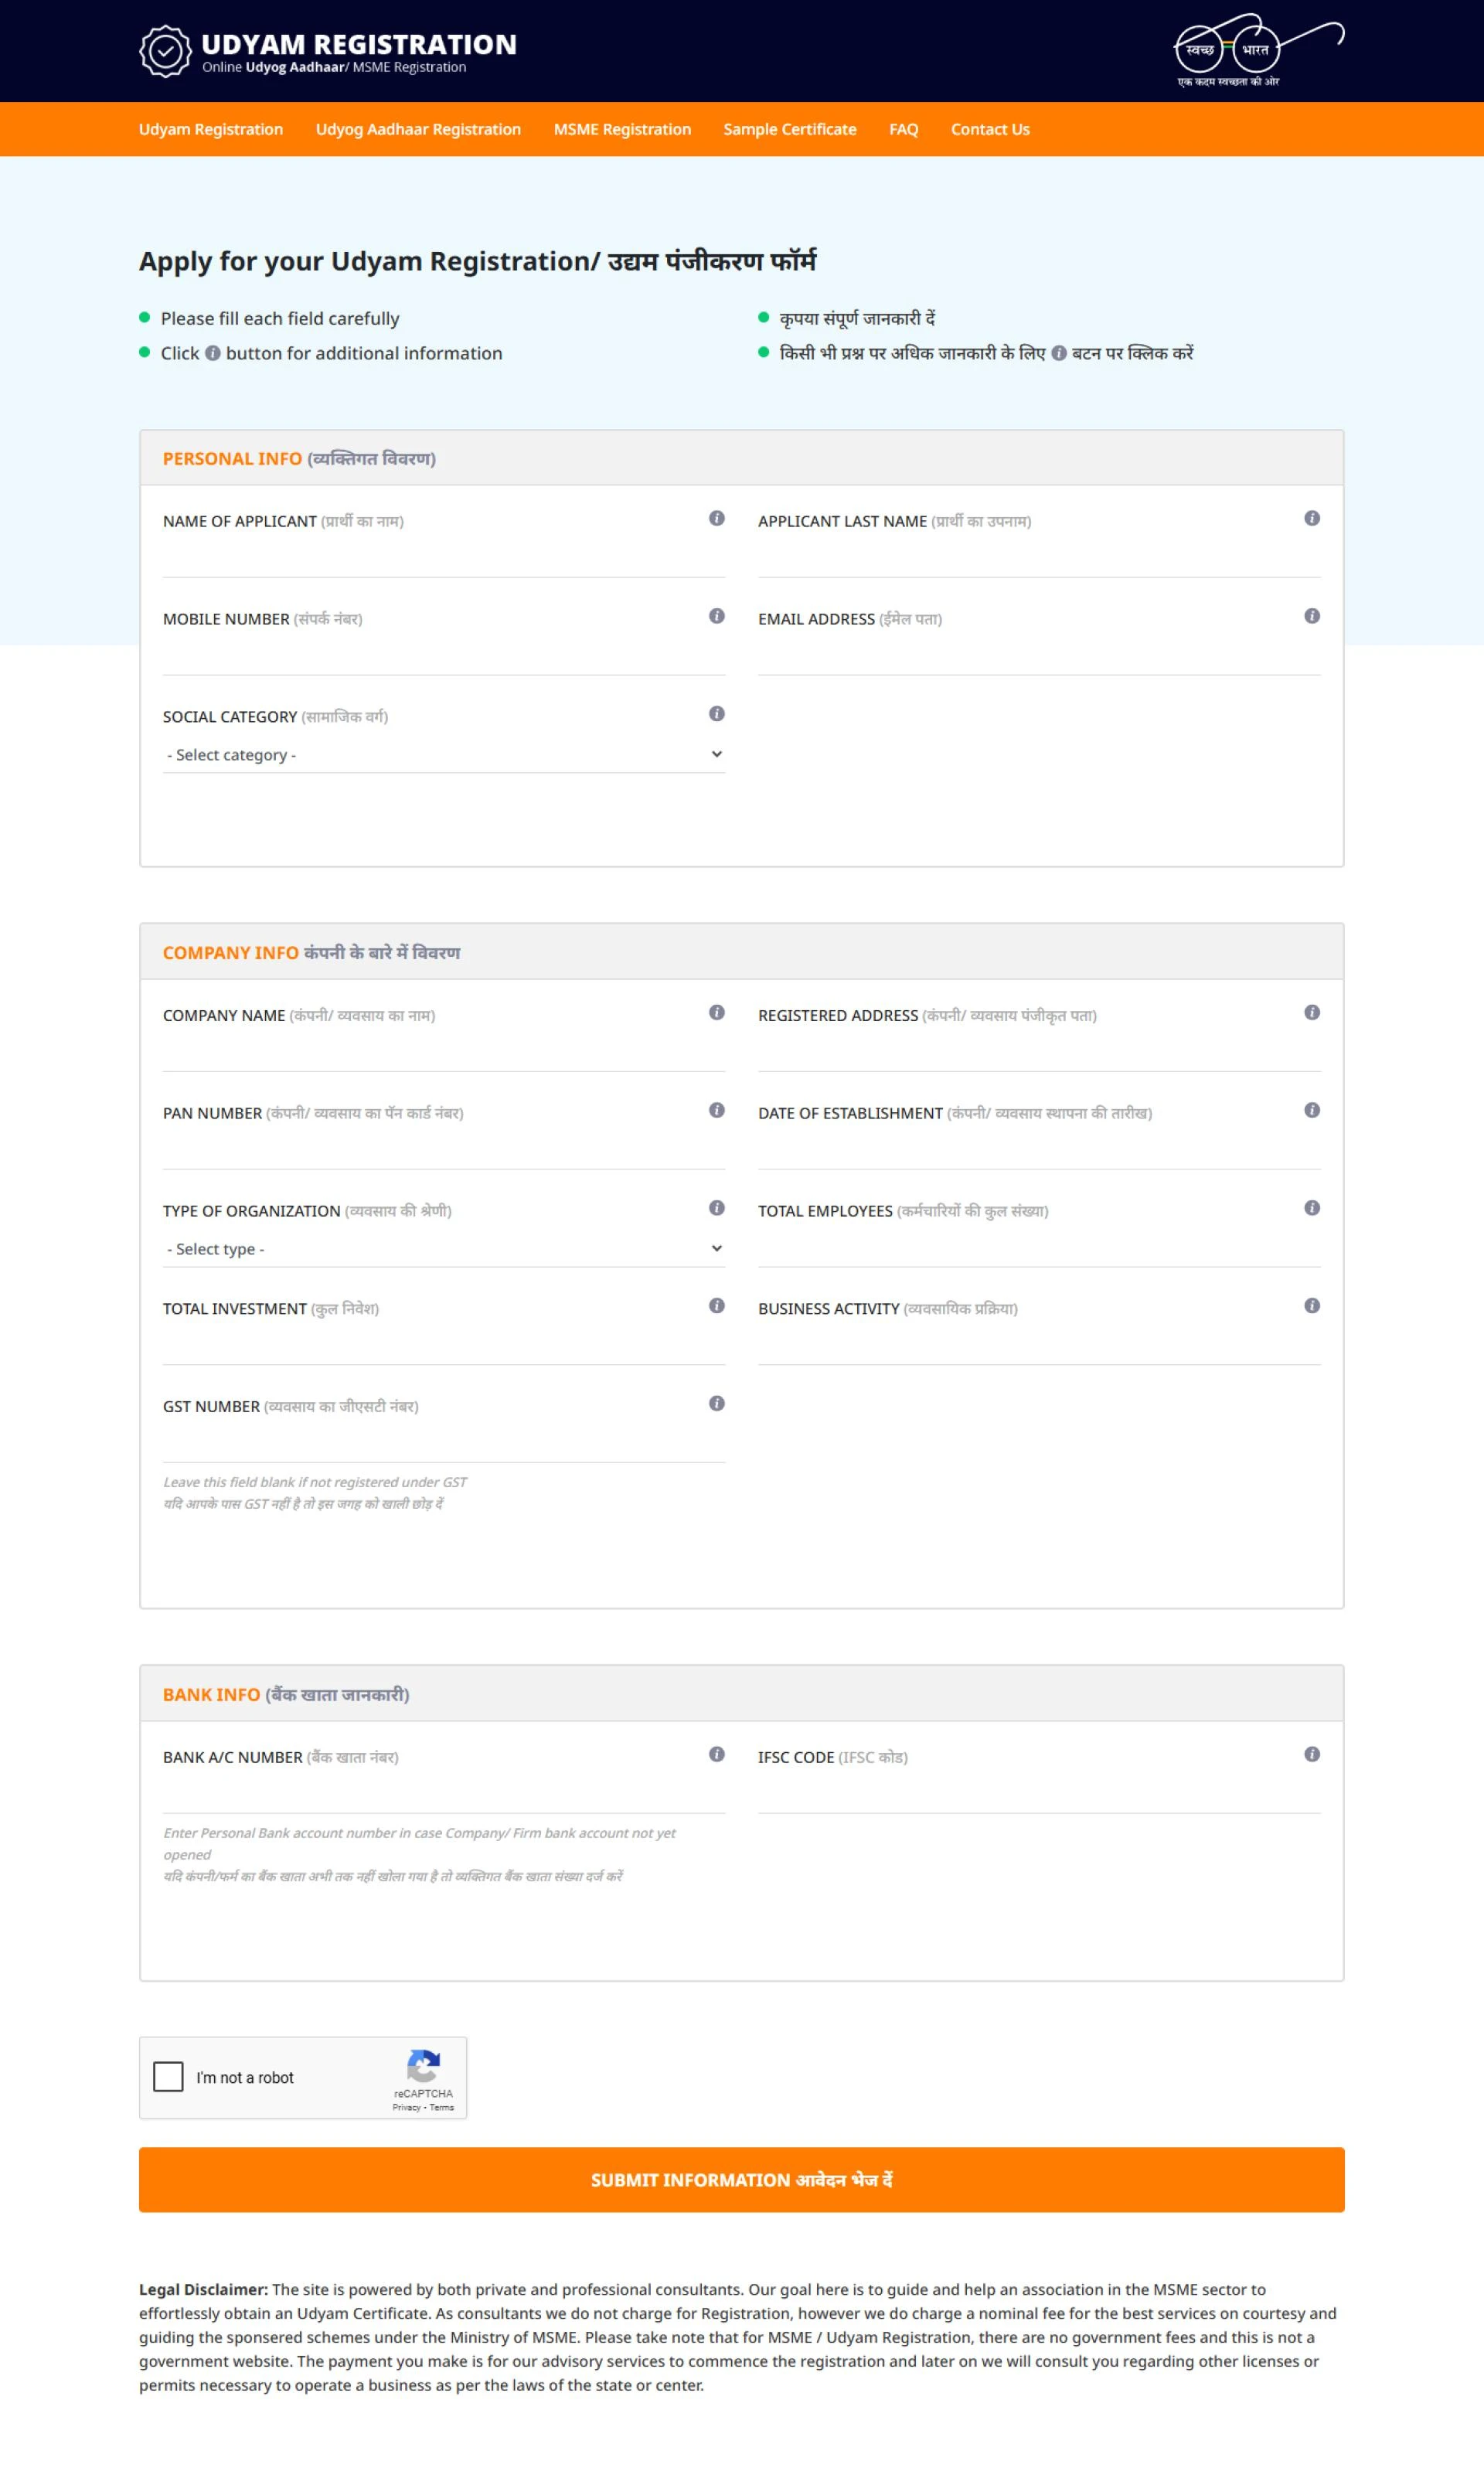Click info icon for Name of Applicant
This screenshot has width=1484, height=2471.
(x=717, y=518)
